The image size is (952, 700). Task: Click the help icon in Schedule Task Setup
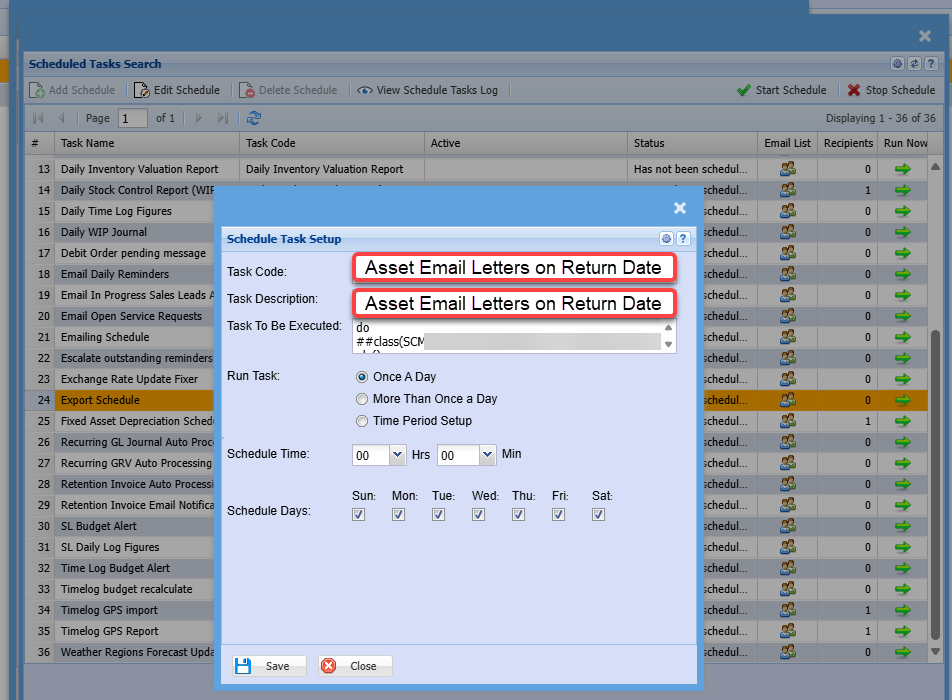(683, 239)
